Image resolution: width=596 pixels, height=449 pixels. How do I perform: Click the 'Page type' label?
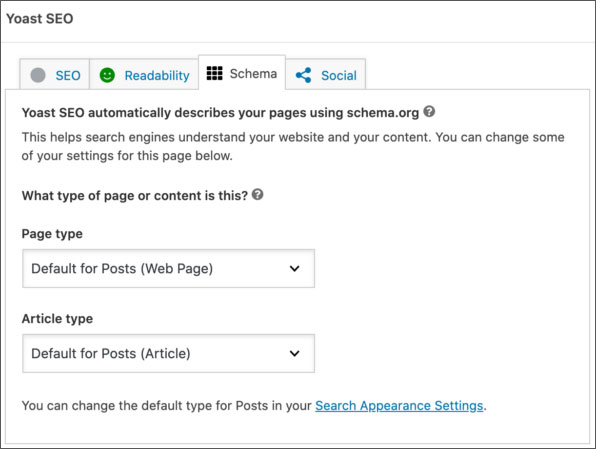point(52,233)
